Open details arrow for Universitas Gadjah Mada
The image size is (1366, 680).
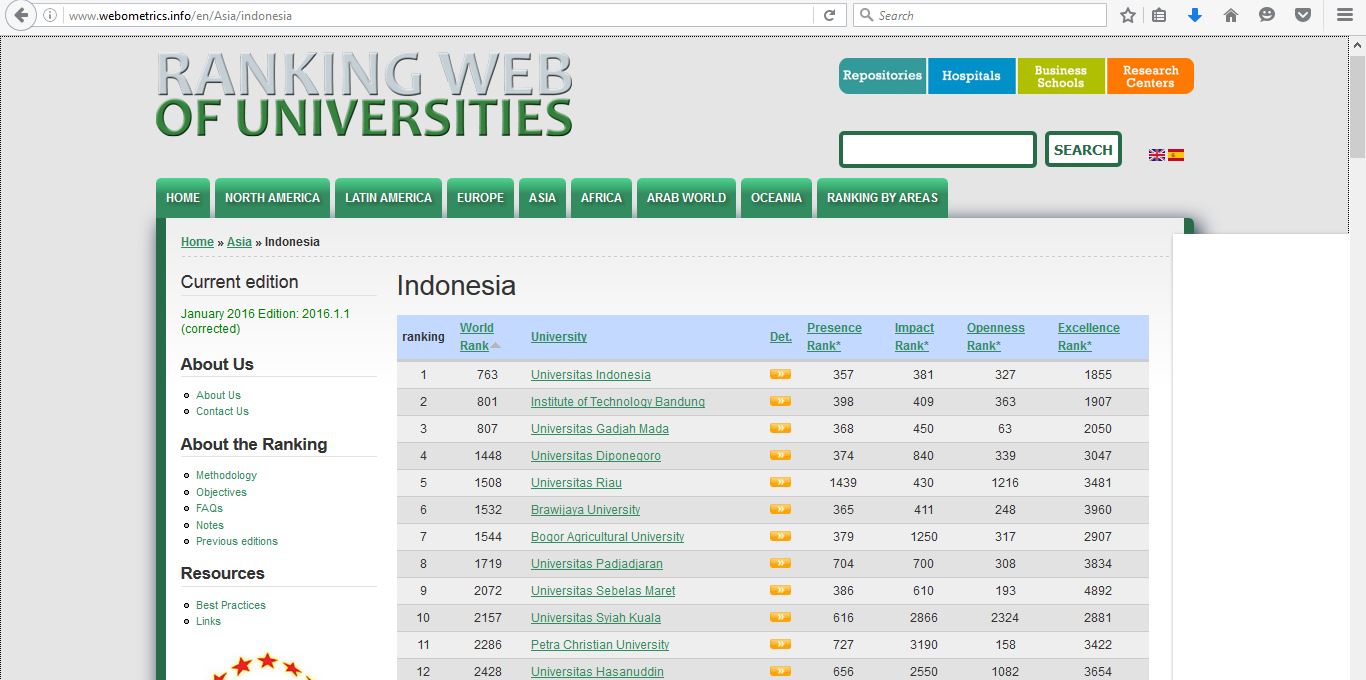coord(780,428)
